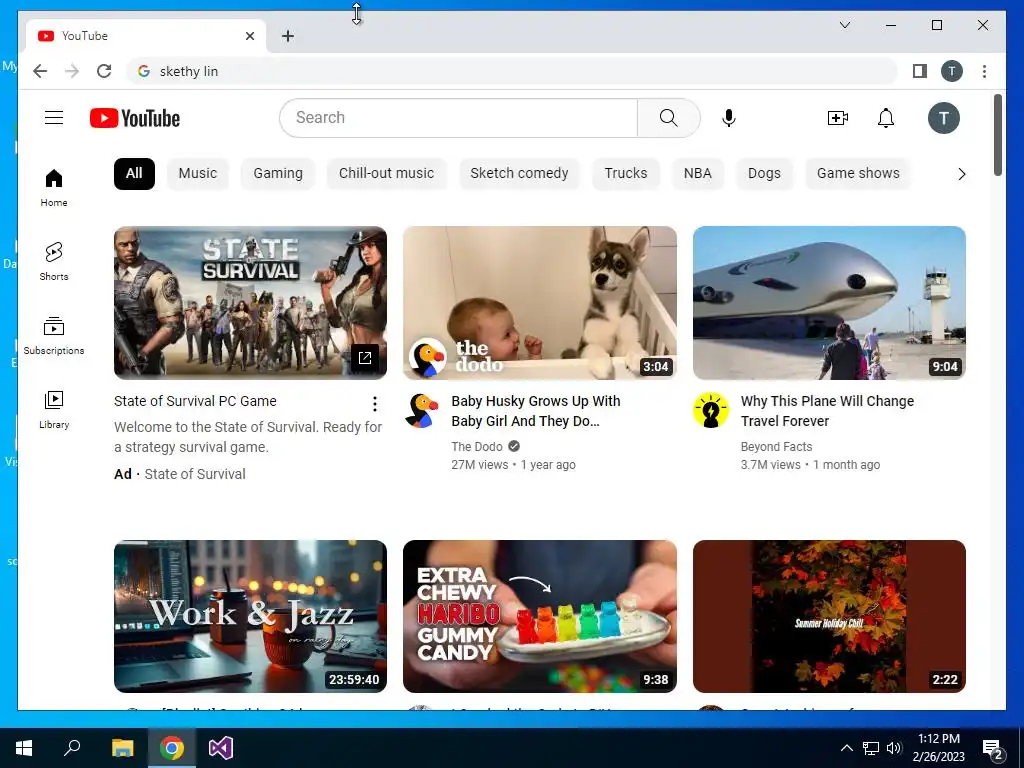Viewport: 1024px width, 768px height.
Task: Select the Gaming filter chip
Action: click(x=278, y=174)
